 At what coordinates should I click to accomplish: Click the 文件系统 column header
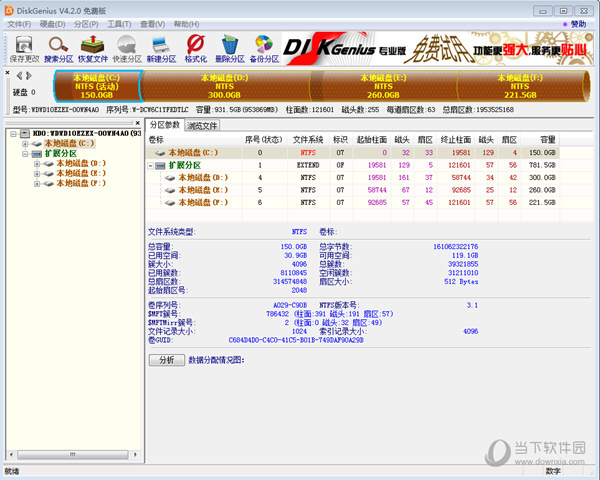point(308,140)
